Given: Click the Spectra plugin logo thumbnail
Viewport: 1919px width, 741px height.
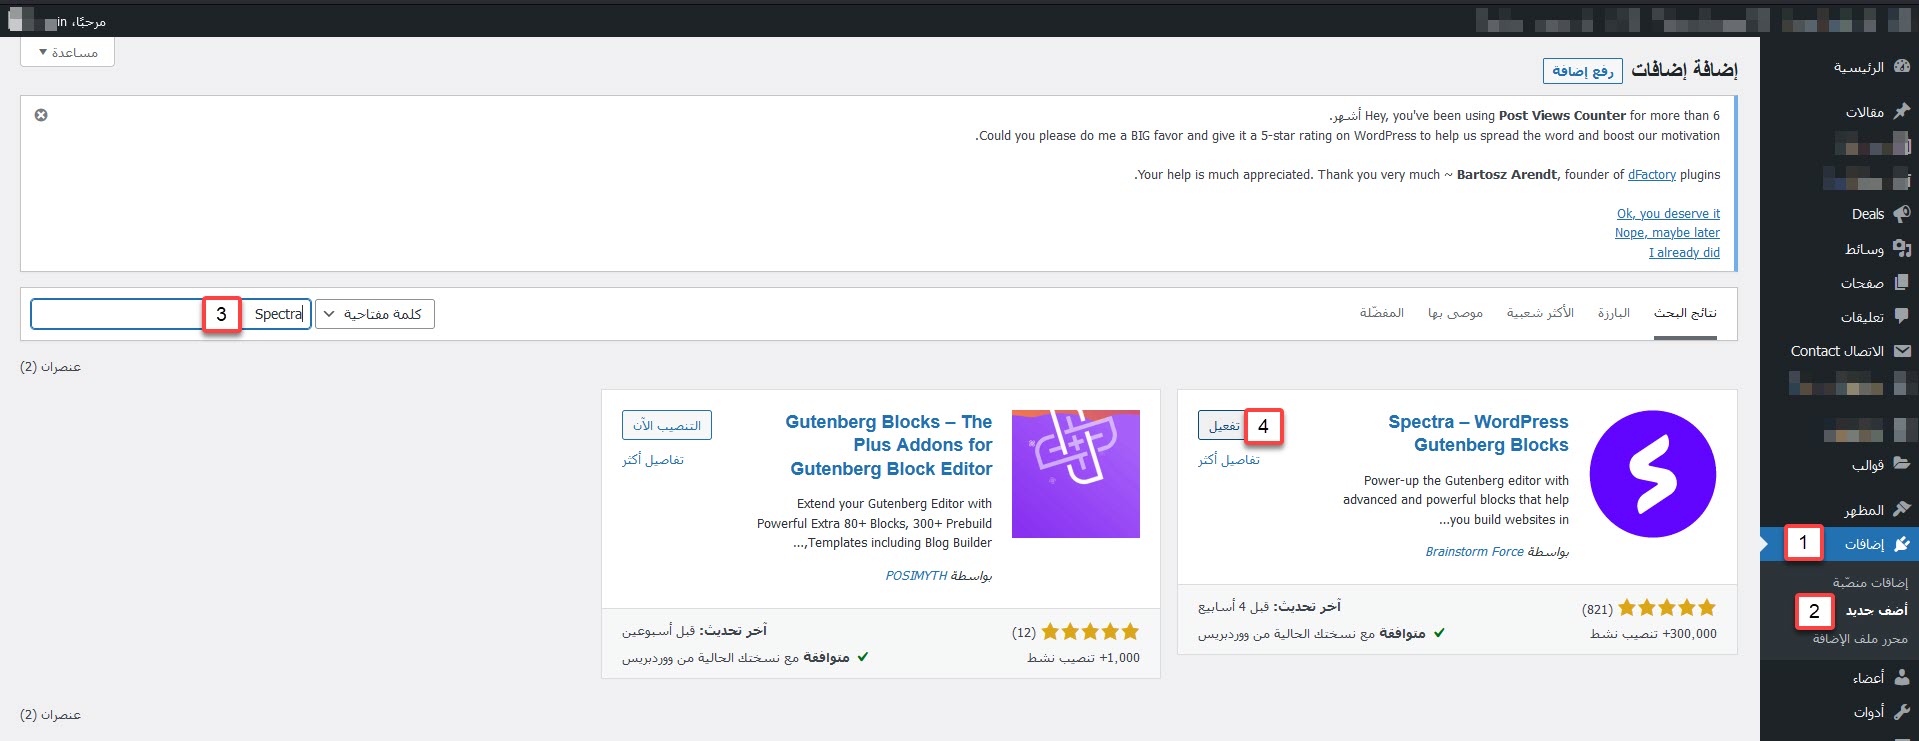Looking at the screenshot, I should (1652, 474).
